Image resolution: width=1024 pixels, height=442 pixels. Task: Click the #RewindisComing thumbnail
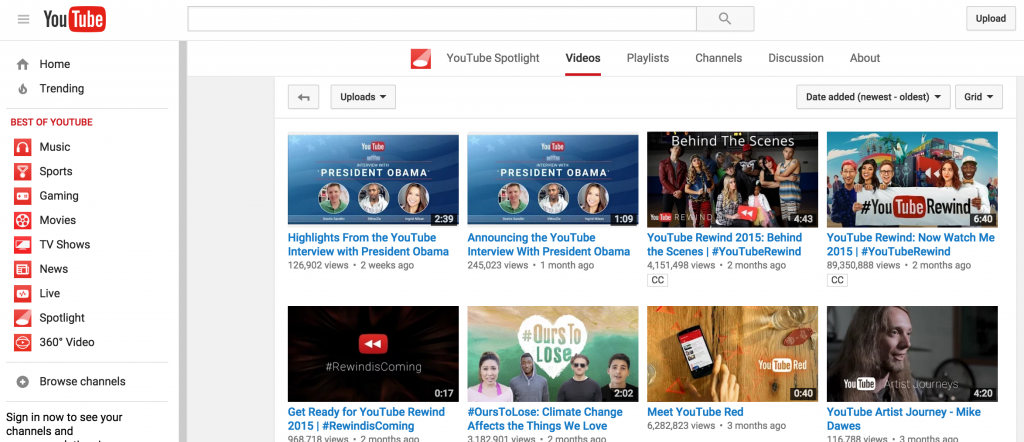(374, 354)
